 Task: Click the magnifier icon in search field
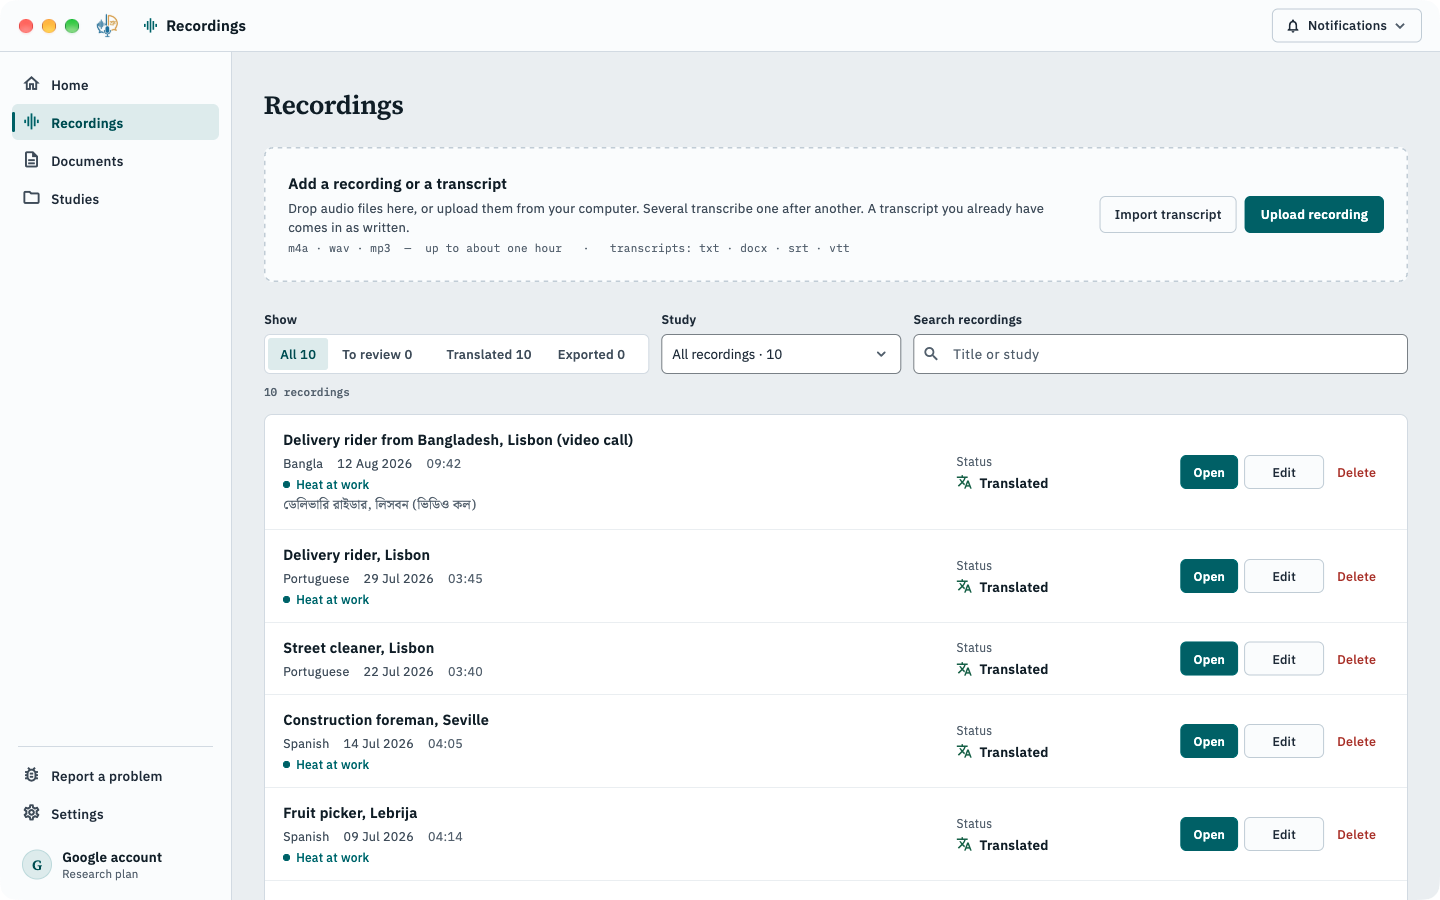click(931, 354)
